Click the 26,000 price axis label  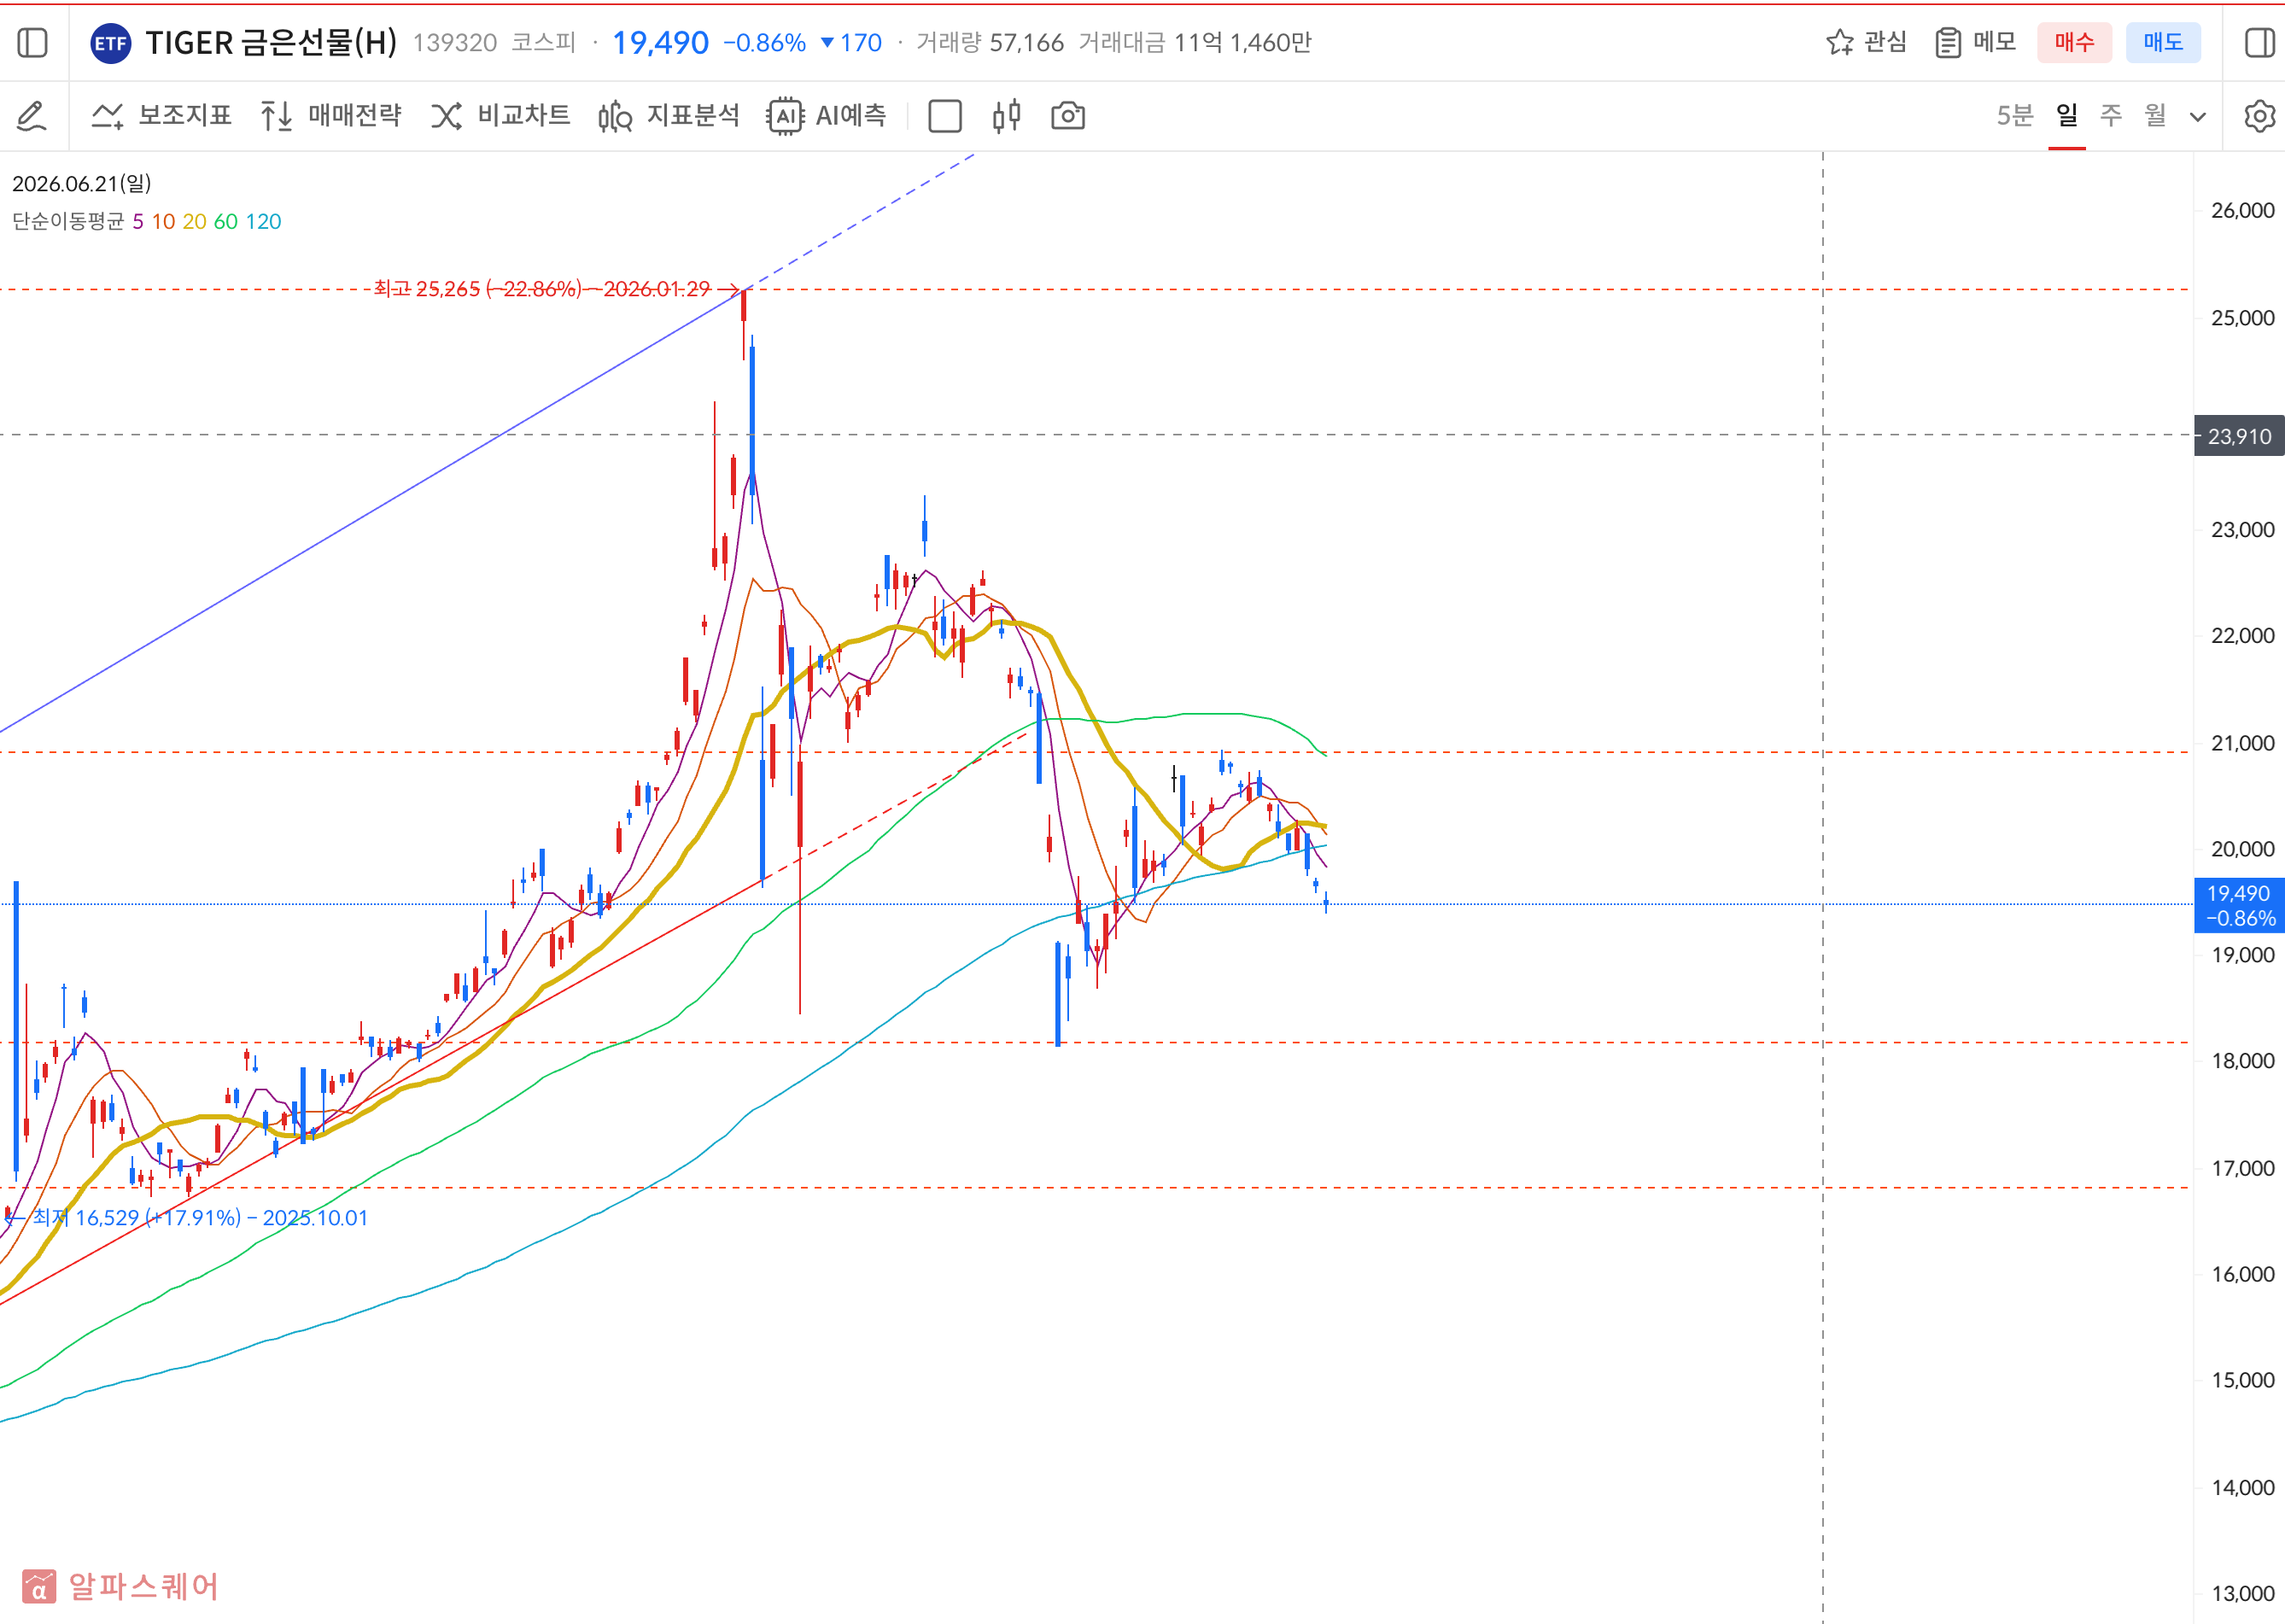(x=2243, y=210)
